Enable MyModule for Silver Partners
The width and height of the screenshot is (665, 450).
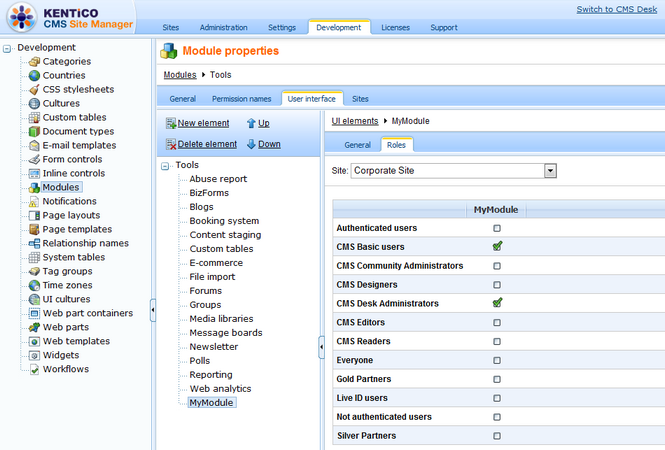click(x=497, y=436)
